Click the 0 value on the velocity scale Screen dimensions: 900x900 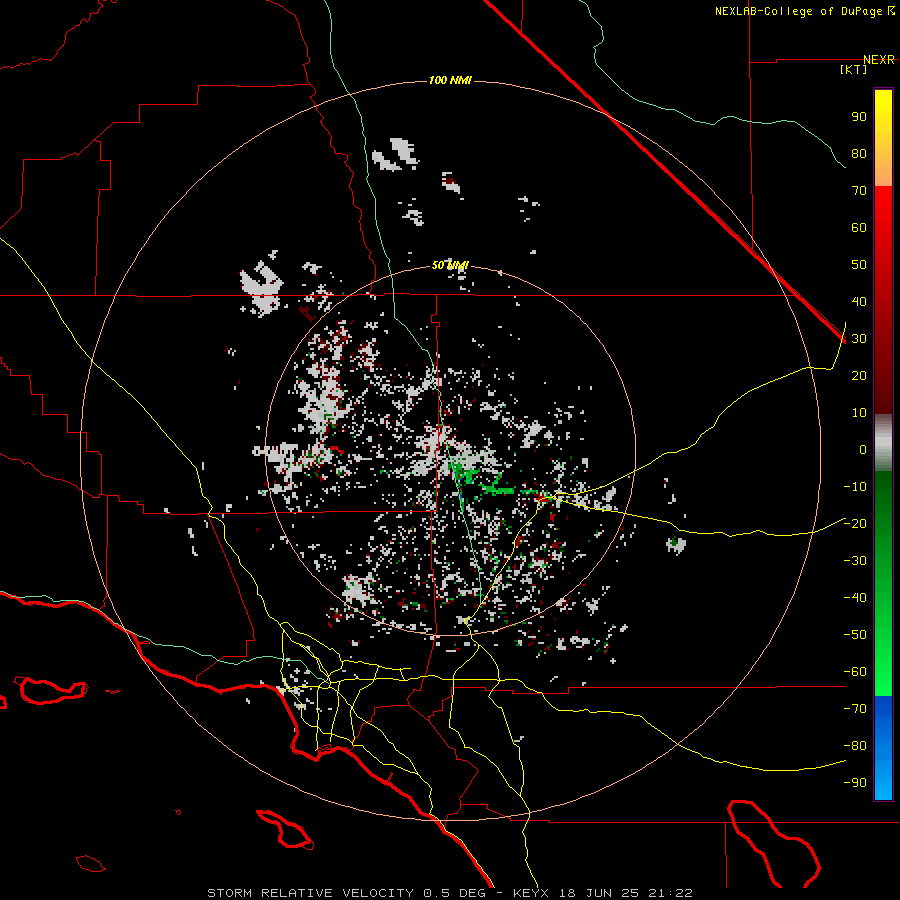point(863,450)
